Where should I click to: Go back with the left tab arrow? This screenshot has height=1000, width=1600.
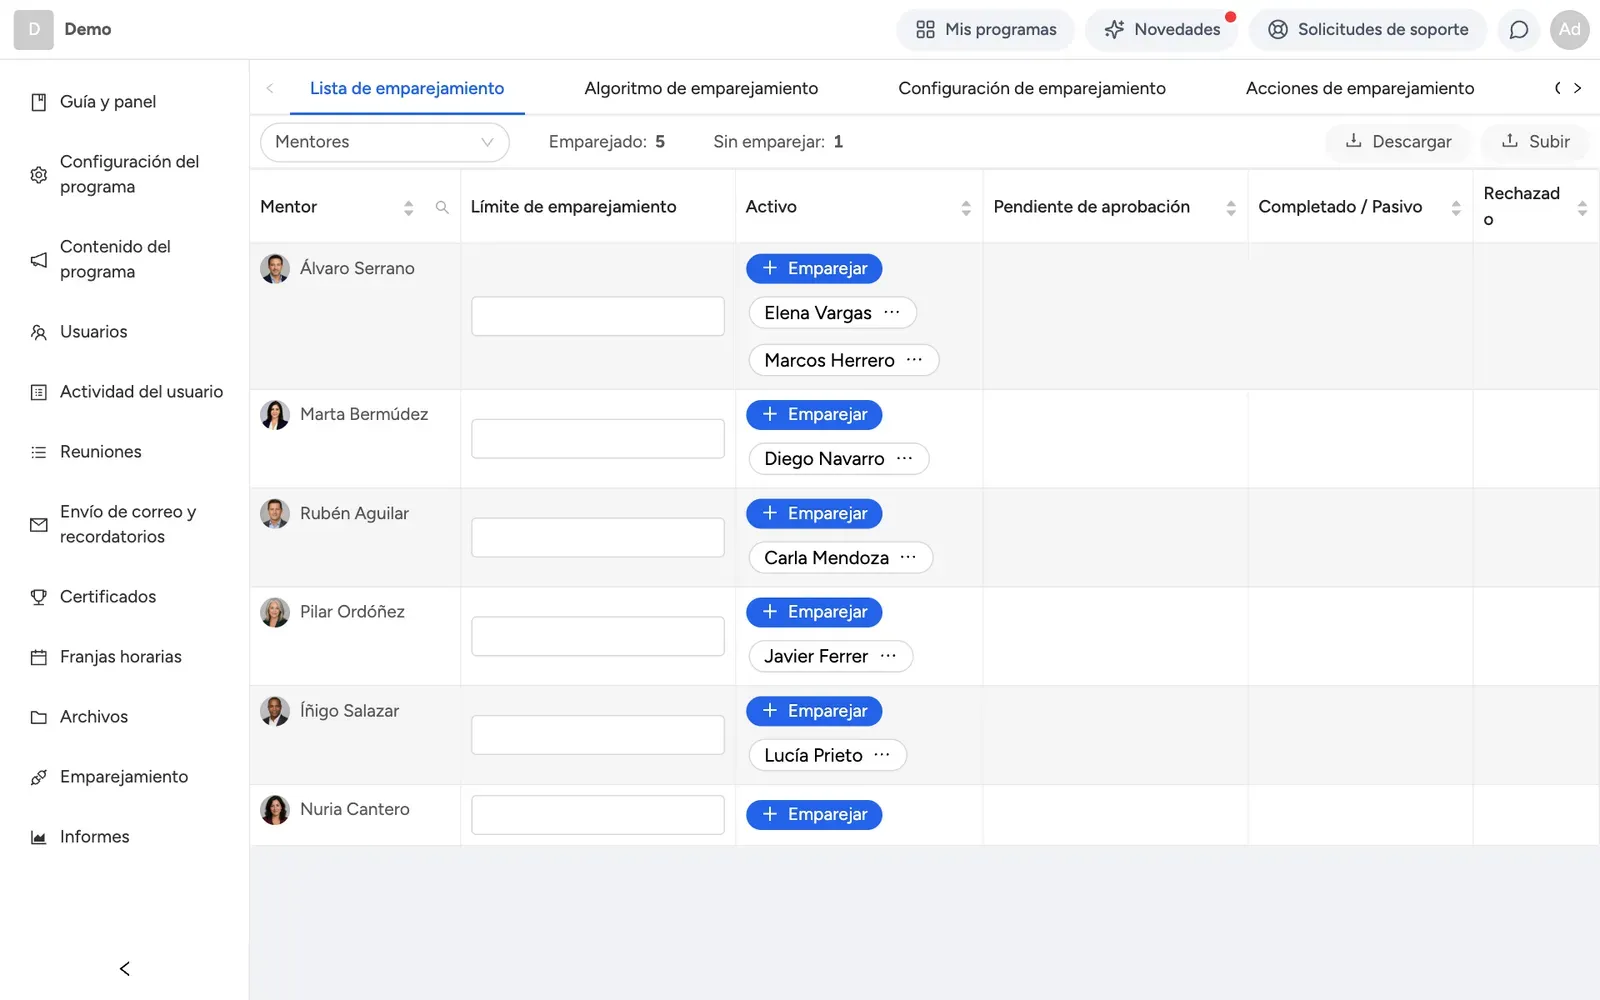point(270,88)
